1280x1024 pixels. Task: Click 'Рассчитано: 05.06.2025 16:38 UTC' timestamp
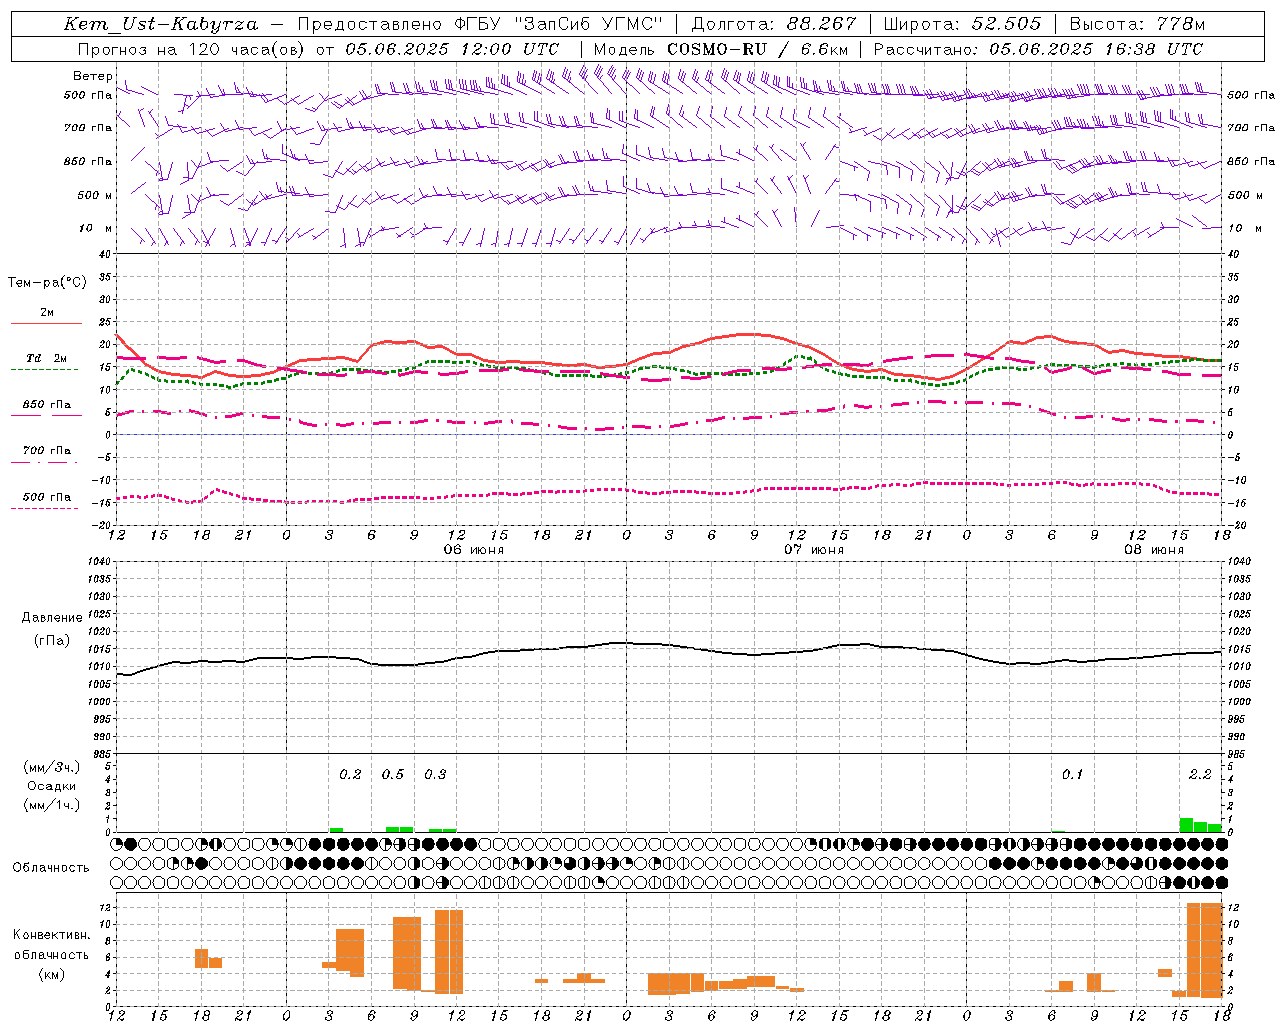pyautogui.click(x=1038, y=49)
